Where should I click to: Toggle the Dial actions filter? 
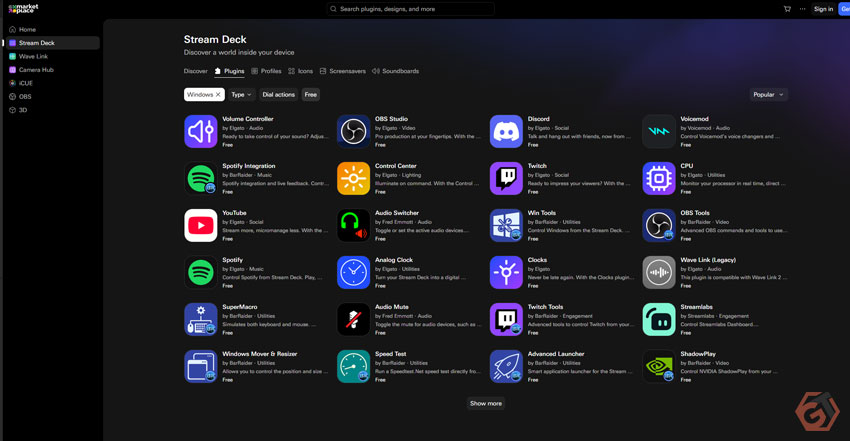pyautogui.click(x=279, y=94)
